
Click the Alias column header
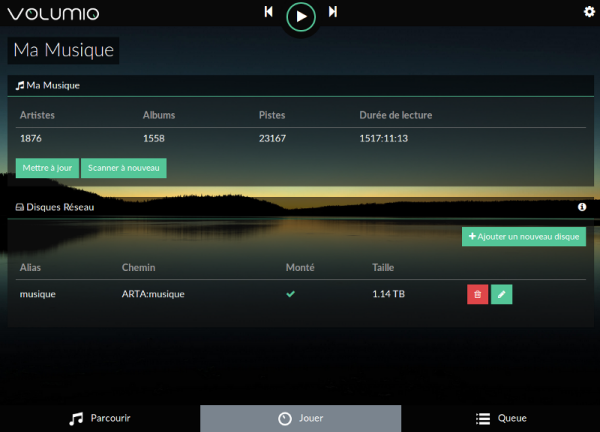[30, 267]
